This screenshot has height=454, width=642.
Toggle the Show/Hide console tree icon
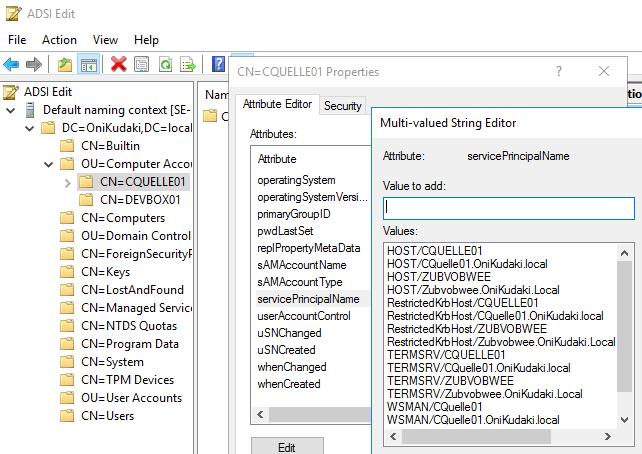tap(88, 64)
